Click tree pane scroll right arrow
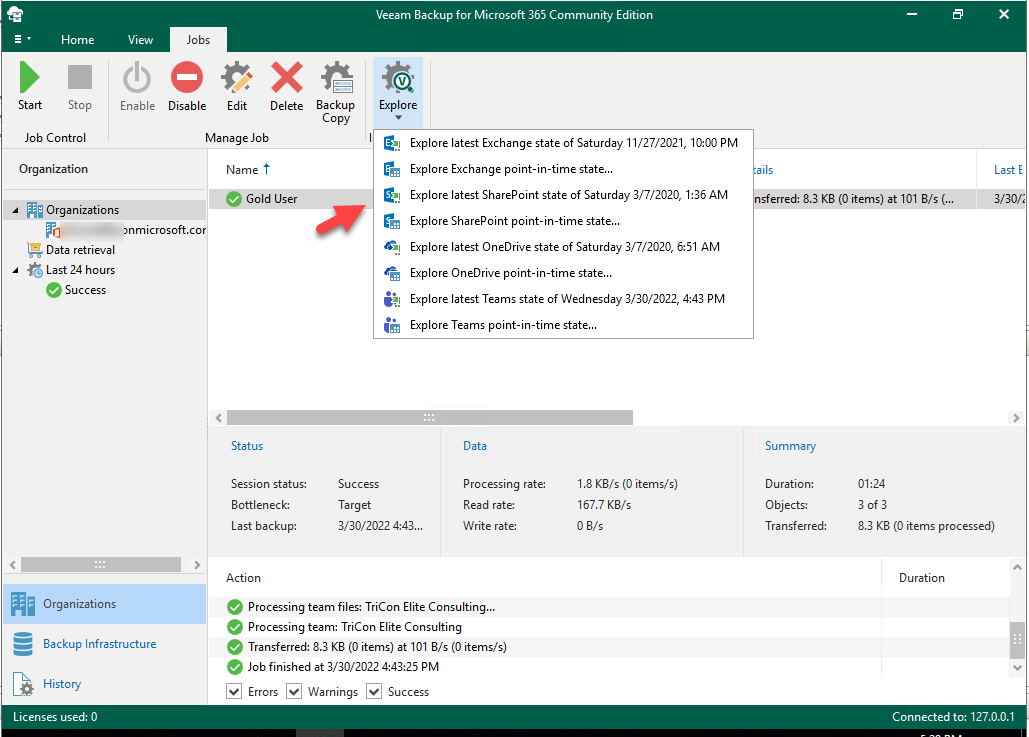Screen dimensions: 1029x737 point(197,564)
